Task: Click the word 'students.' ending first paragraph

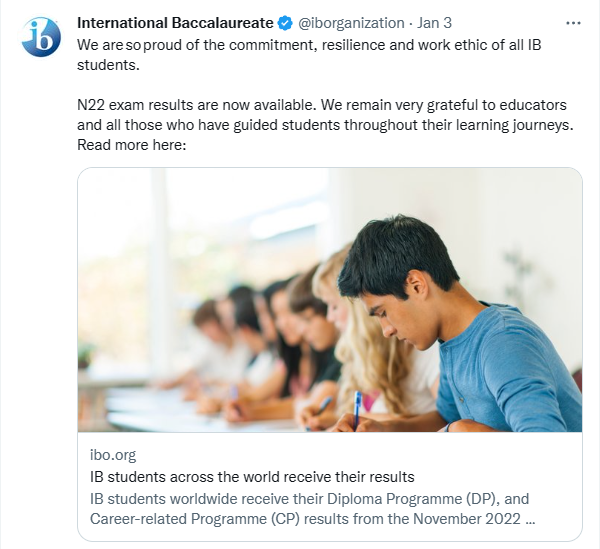Action: pyautogui.click(x=109, y=64)
